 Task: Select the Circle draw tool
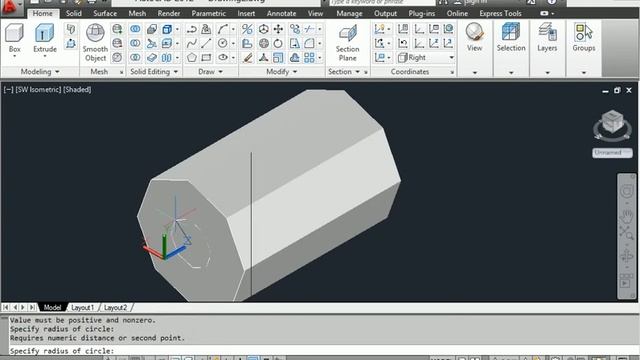tap(222, 43)
